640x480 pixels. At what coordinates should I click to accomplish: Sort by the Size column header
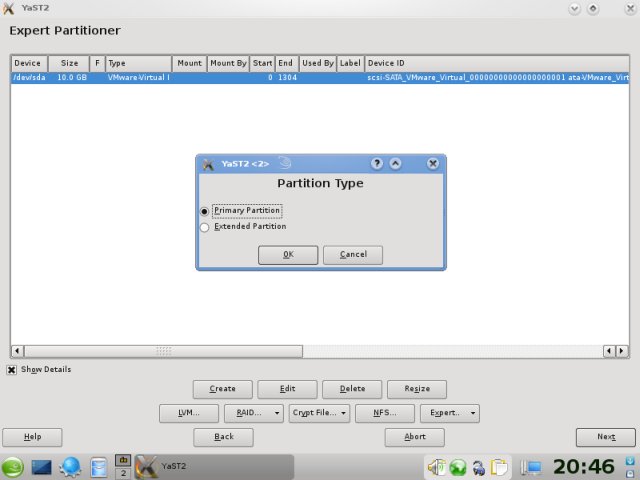(69, 63)
